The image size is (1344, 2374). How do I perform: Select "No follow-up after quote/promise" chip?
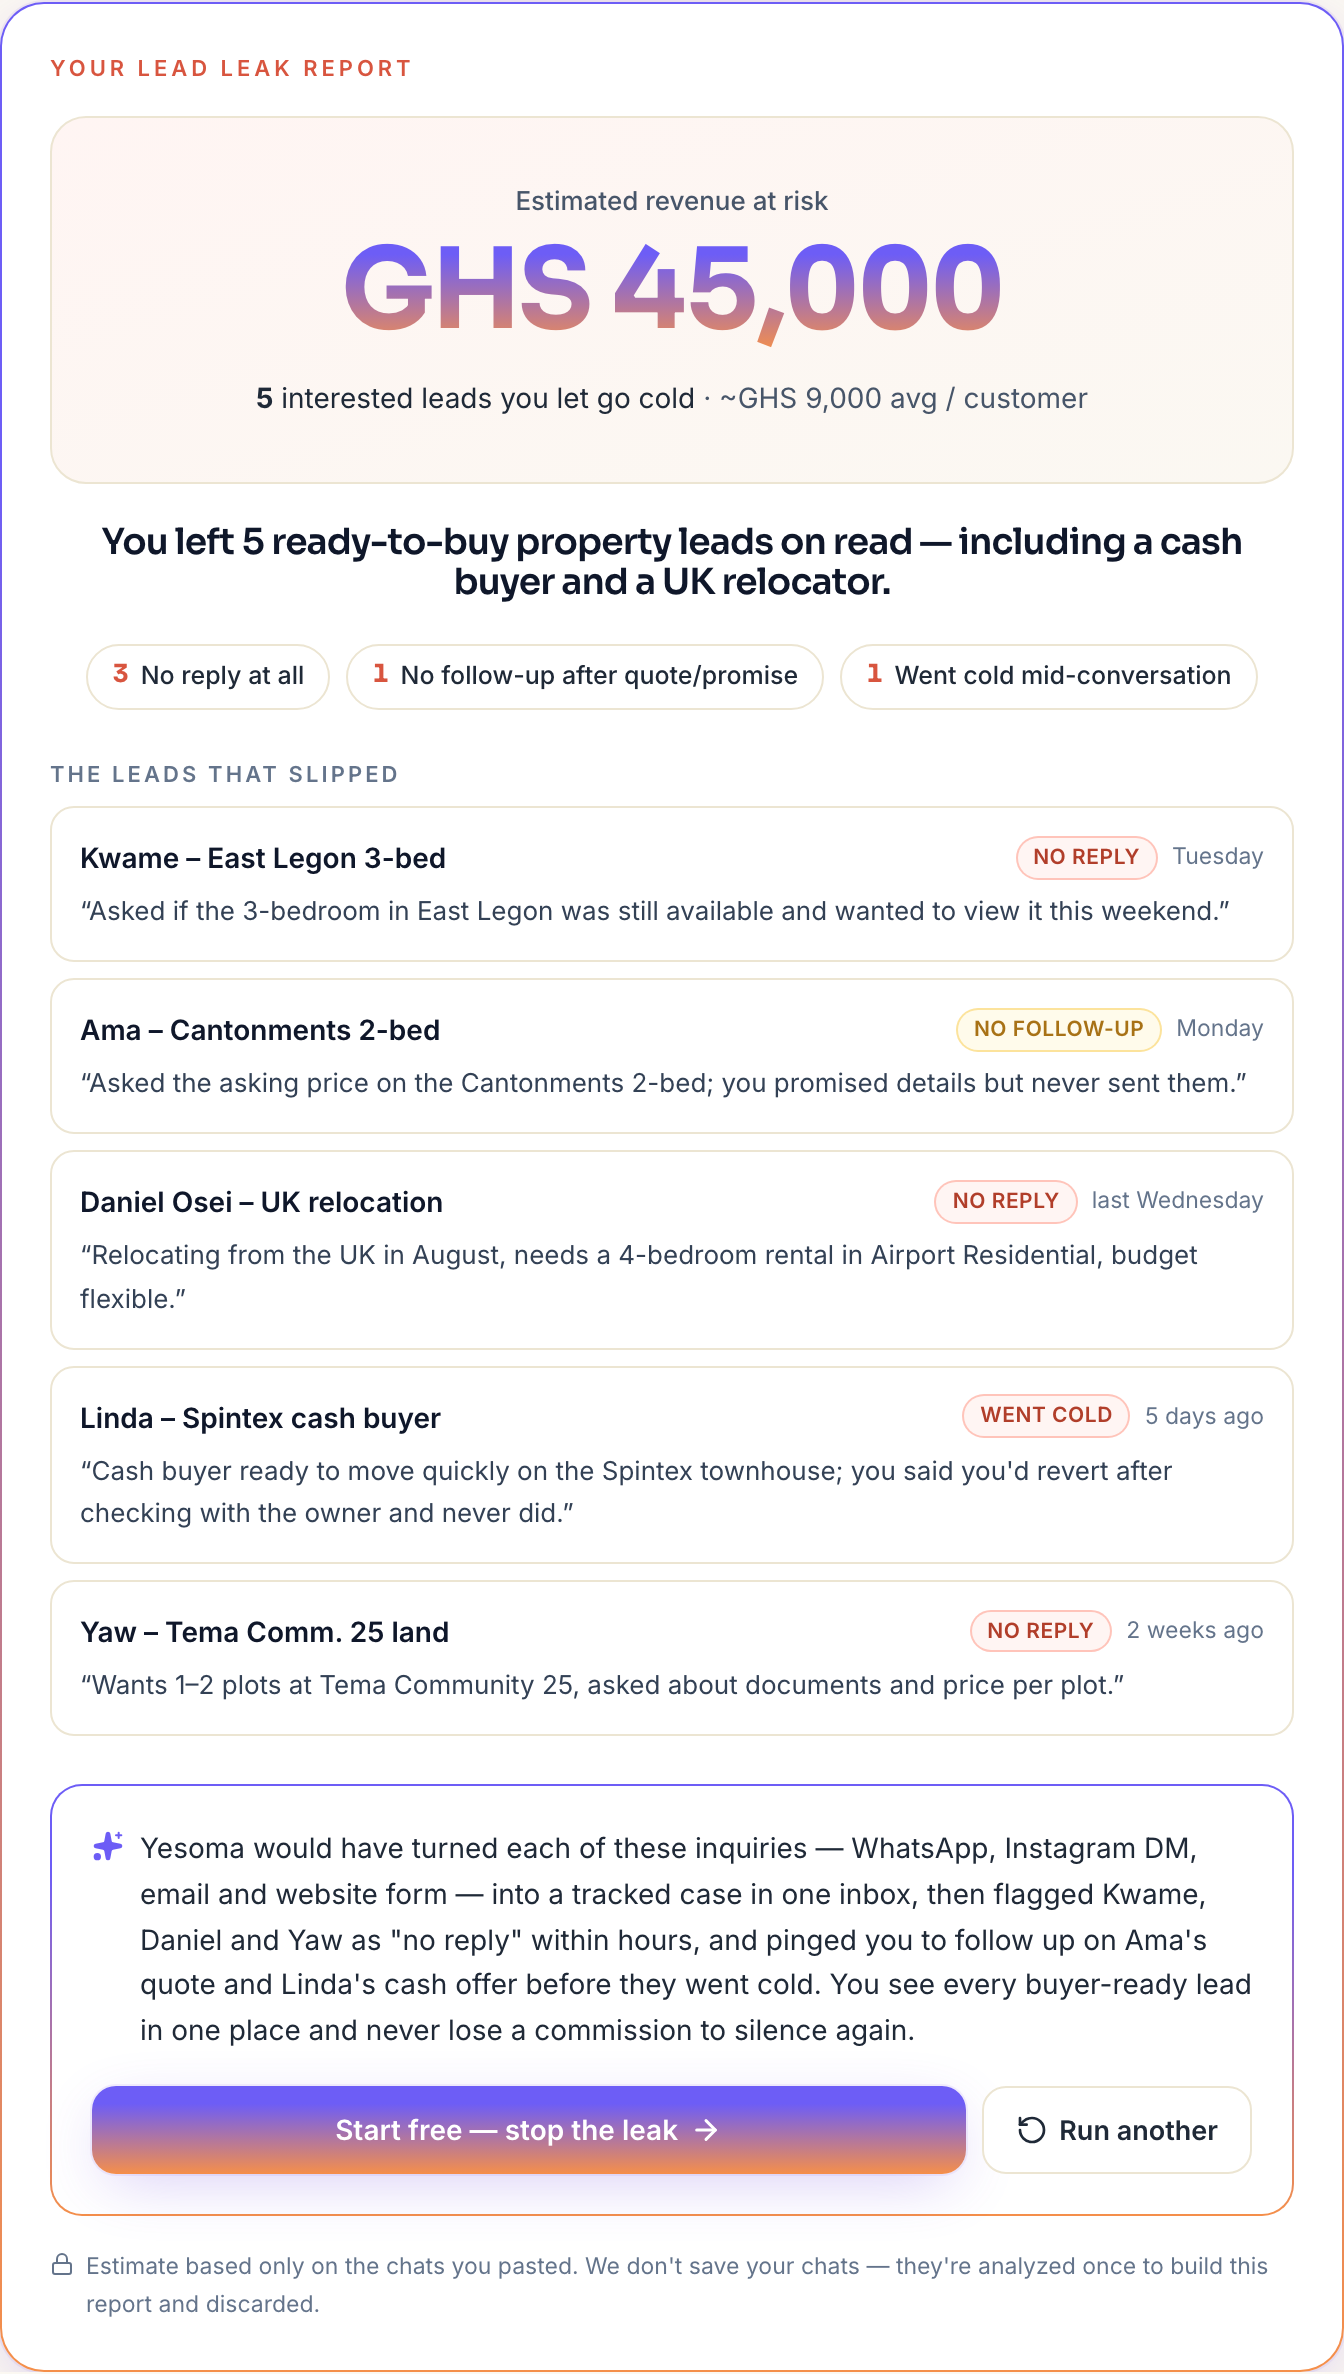click(x=585, y=676)
